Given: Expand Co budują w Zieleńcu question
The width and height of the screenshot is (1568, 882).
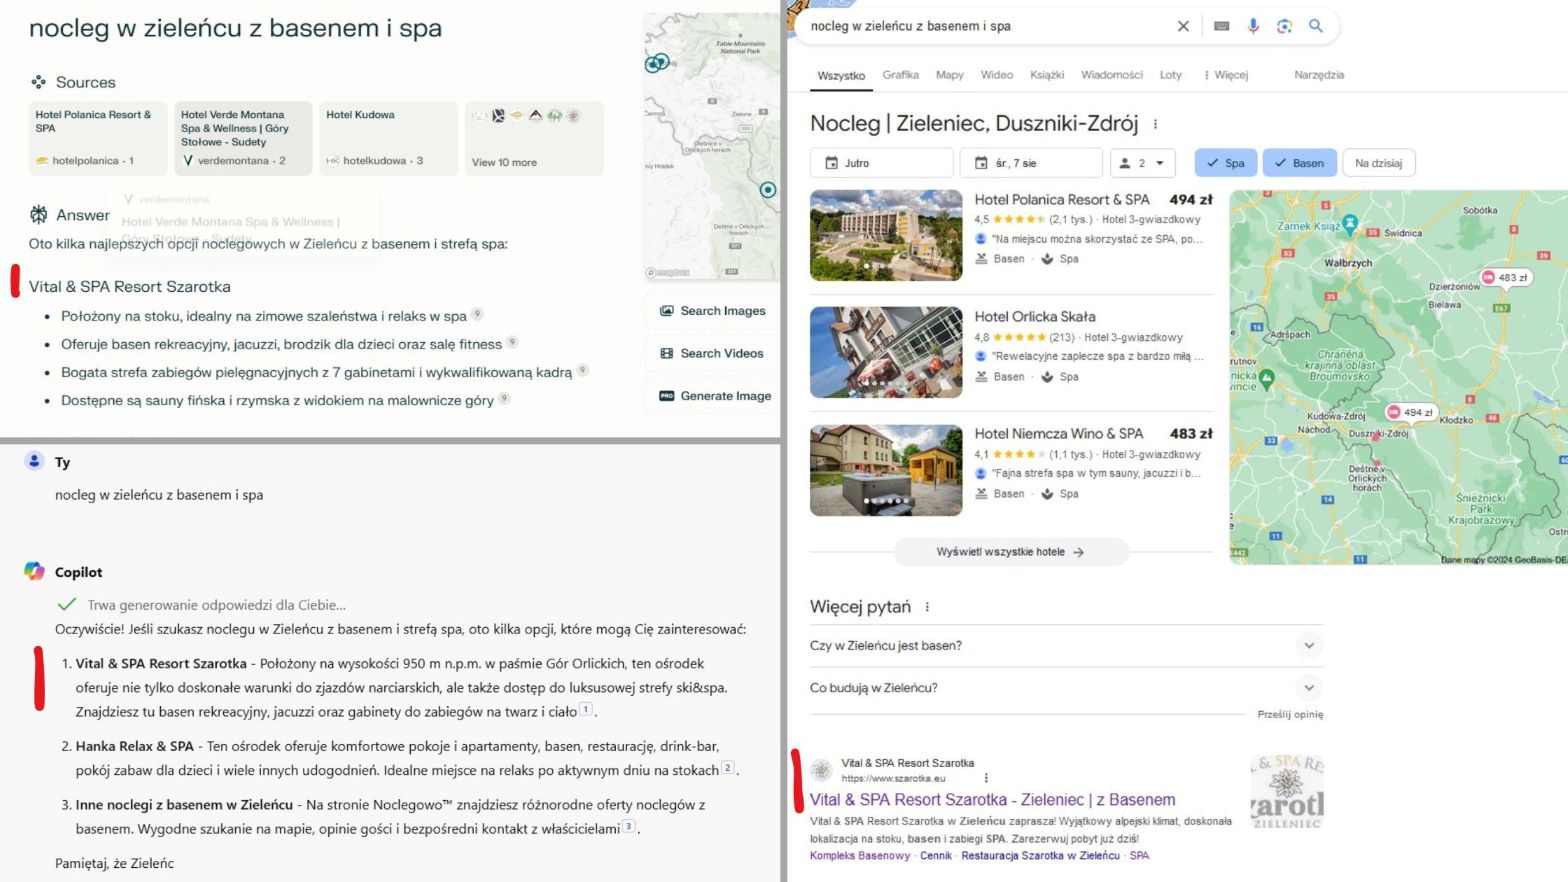Looking at the screenshot, I should point(1066,688).
